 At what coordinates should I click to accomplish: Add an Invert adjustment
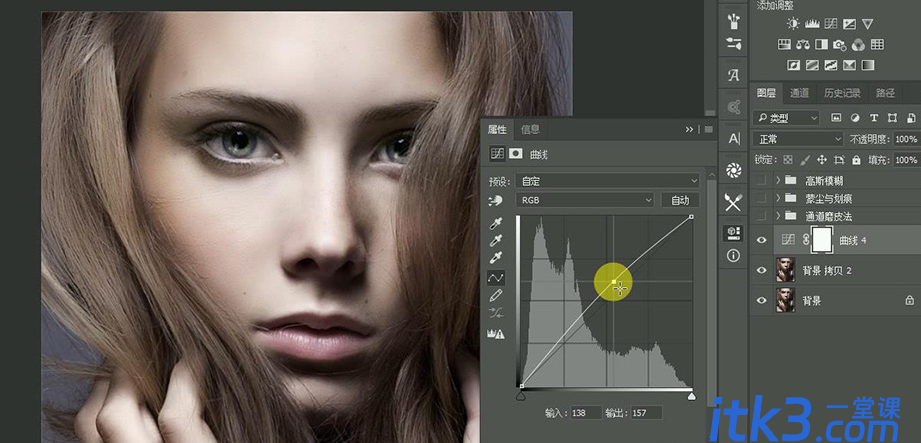point(794,65)
